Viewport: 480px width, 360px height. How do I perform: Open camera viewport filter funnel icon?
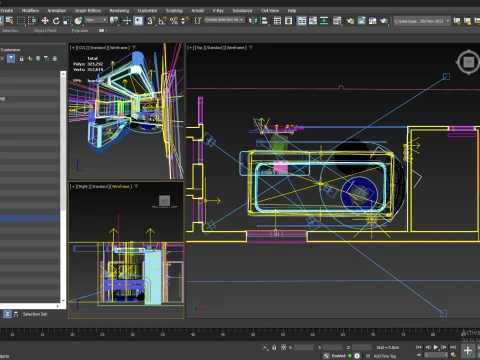pyautogui.click(x=134, y=48)
